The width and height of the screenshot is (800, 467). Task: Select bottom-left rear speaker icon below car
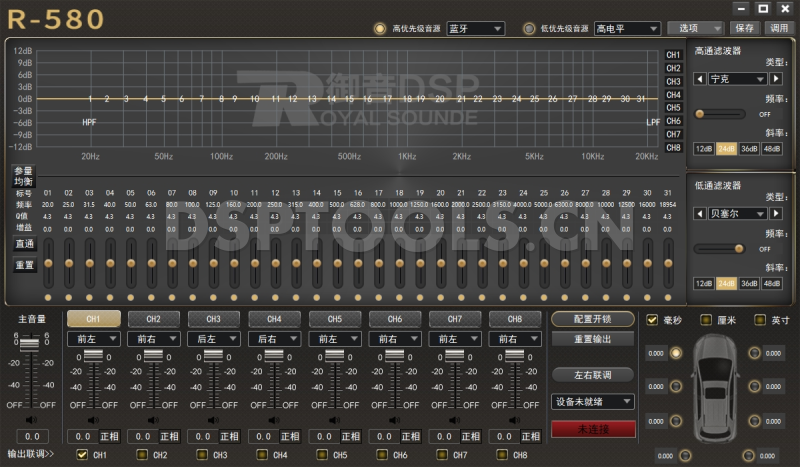(x=685, y=456)
